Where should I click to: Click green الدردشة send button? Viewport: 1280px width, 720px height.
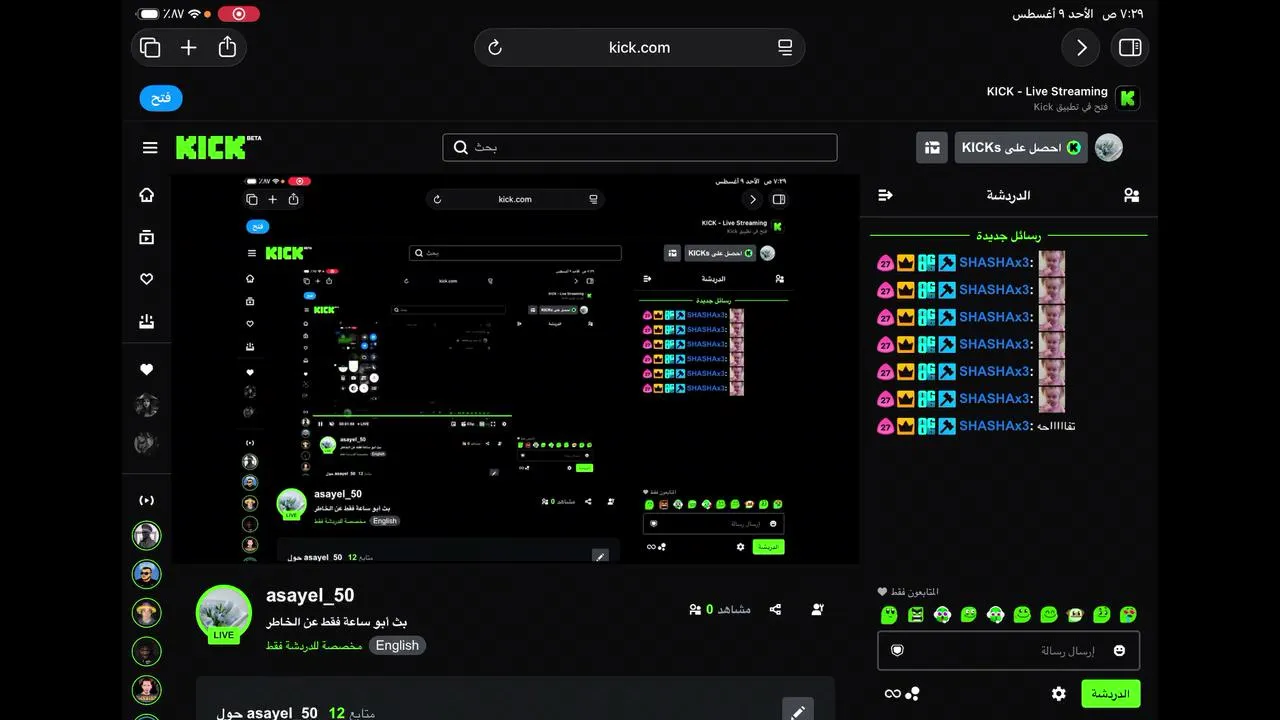(x=1110, y=693)
